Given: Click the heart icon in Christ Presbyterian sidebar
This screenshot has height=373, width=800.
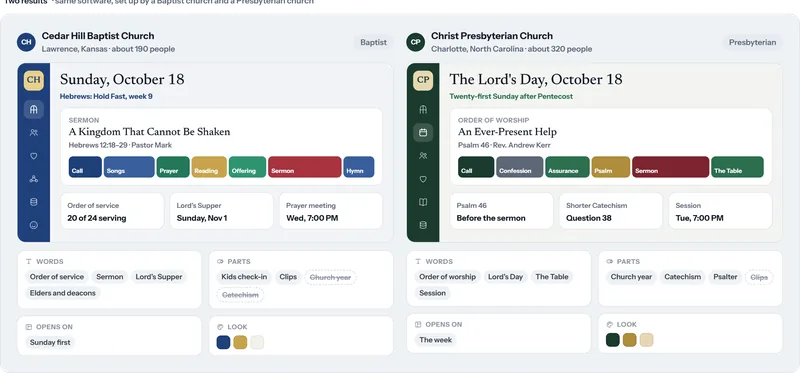Looking at the screenshot, I should [x=423, y=179].
